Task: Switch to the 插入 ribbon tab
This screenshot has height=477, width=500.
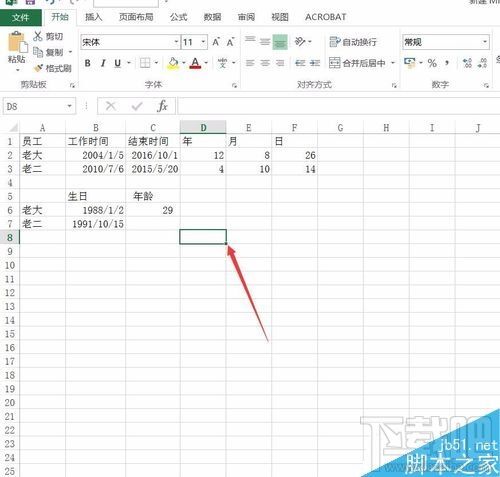Action: coord(93,17)
